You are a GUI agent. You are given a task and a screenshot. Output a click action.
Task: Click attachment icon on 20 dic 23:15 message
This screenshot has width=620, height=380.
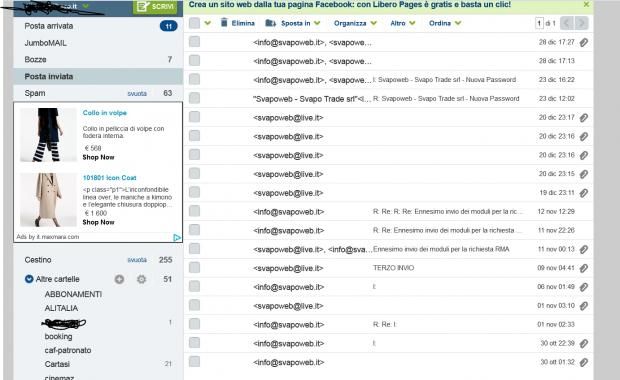click(584, 174)
